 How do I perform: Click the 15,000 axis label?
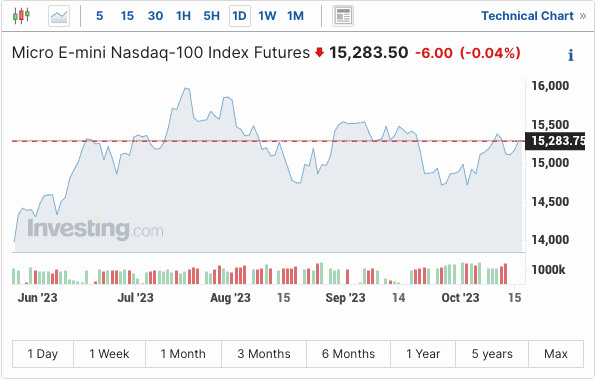[550, 163]
